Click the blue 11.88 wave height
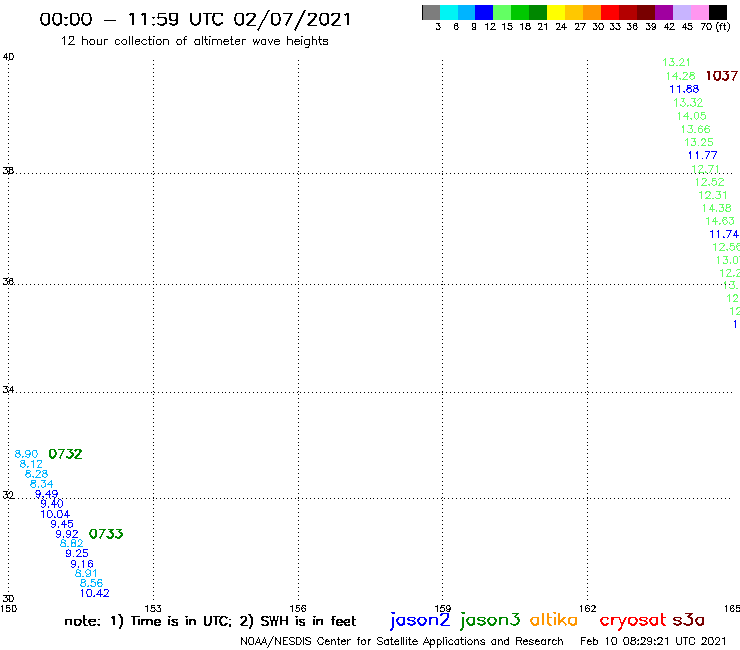Viewport: 740px width, 650px height. (x=684, y=89)
